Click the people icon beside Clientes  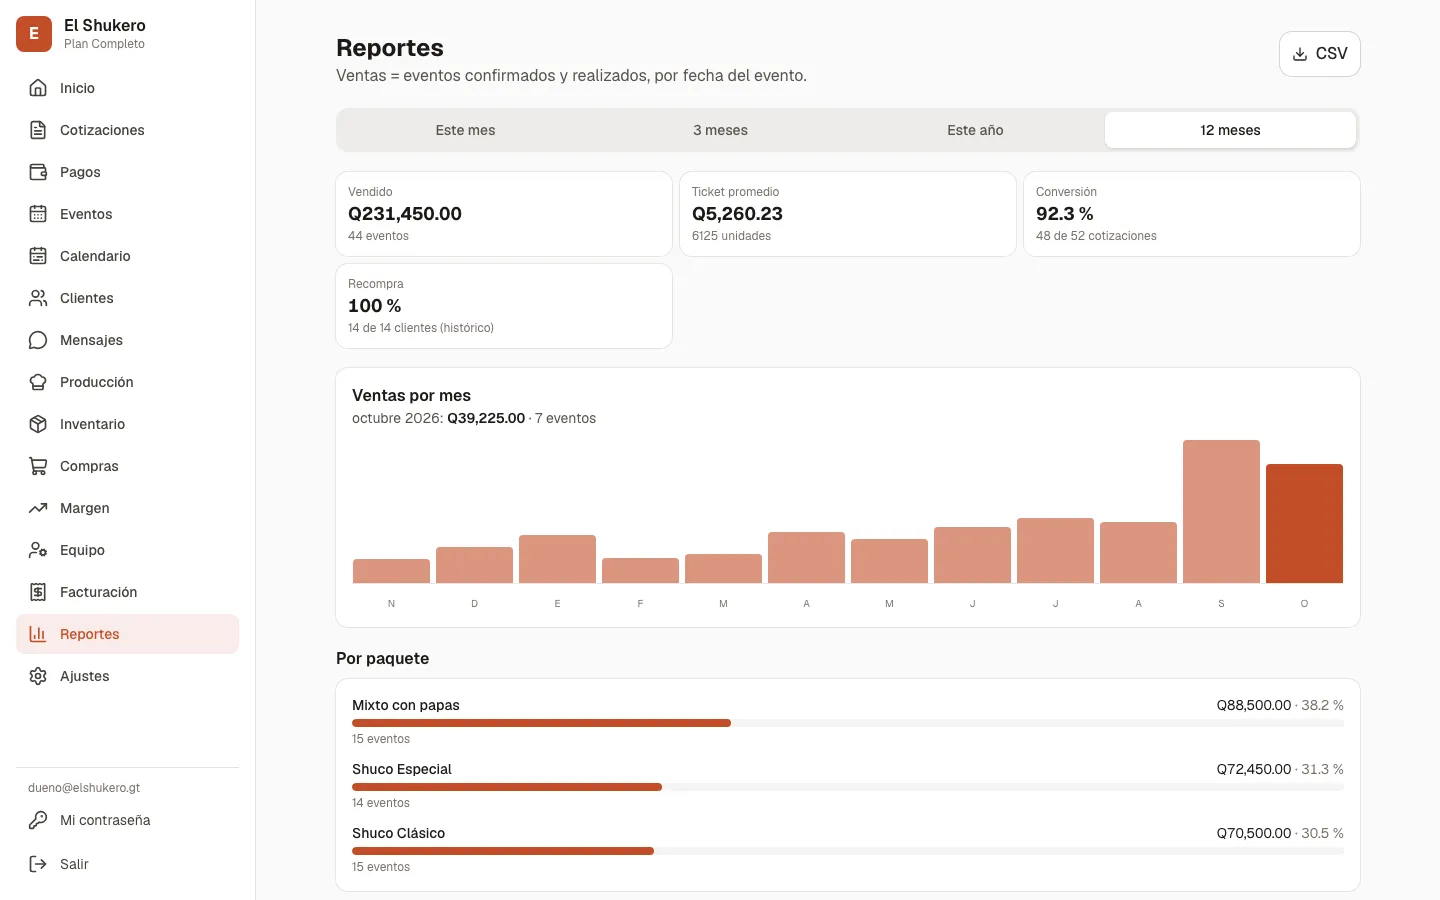point(38,298)
